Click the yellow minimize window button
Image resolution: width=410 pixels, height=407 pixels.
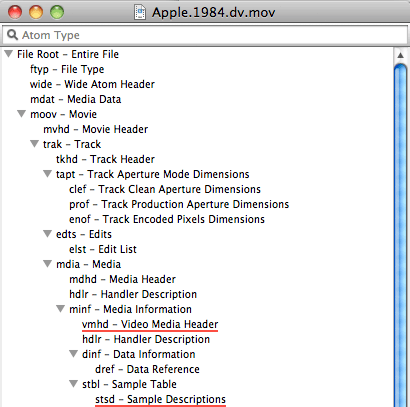36,12
